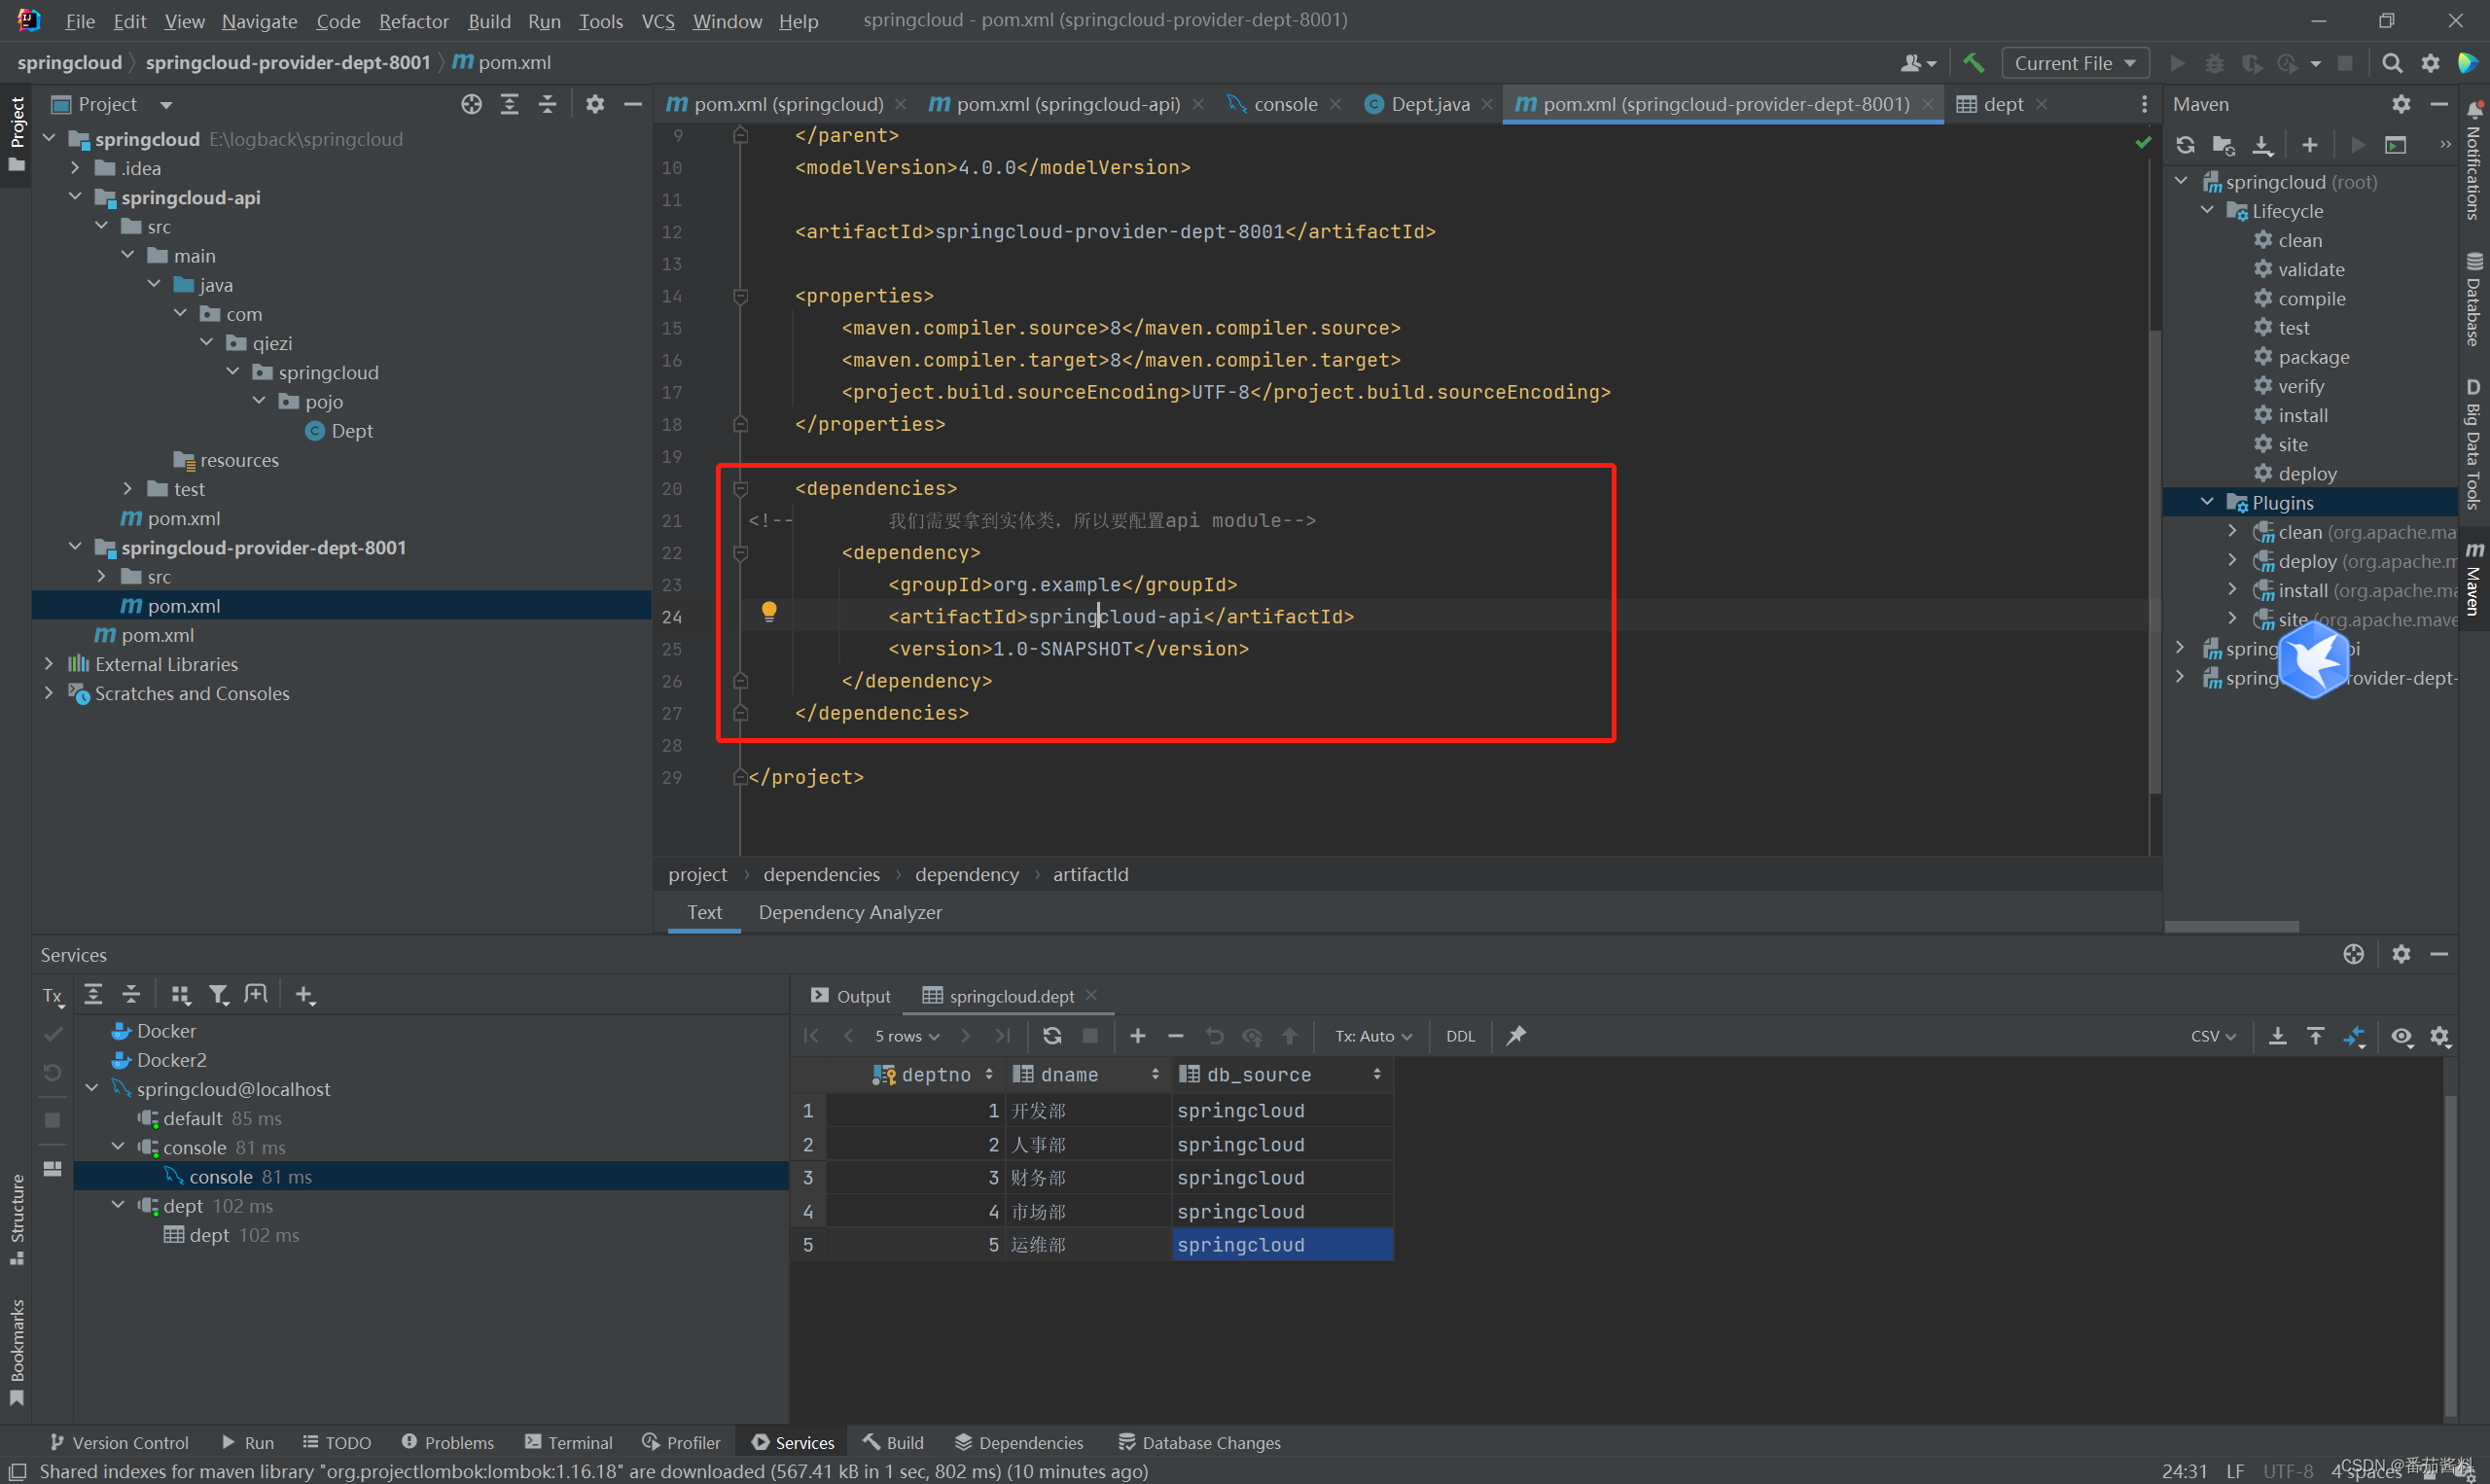Click the Maven panel horizontal scrollbar
The width and height of the screenshot is (2490, 1484).
click(2231, 926)
